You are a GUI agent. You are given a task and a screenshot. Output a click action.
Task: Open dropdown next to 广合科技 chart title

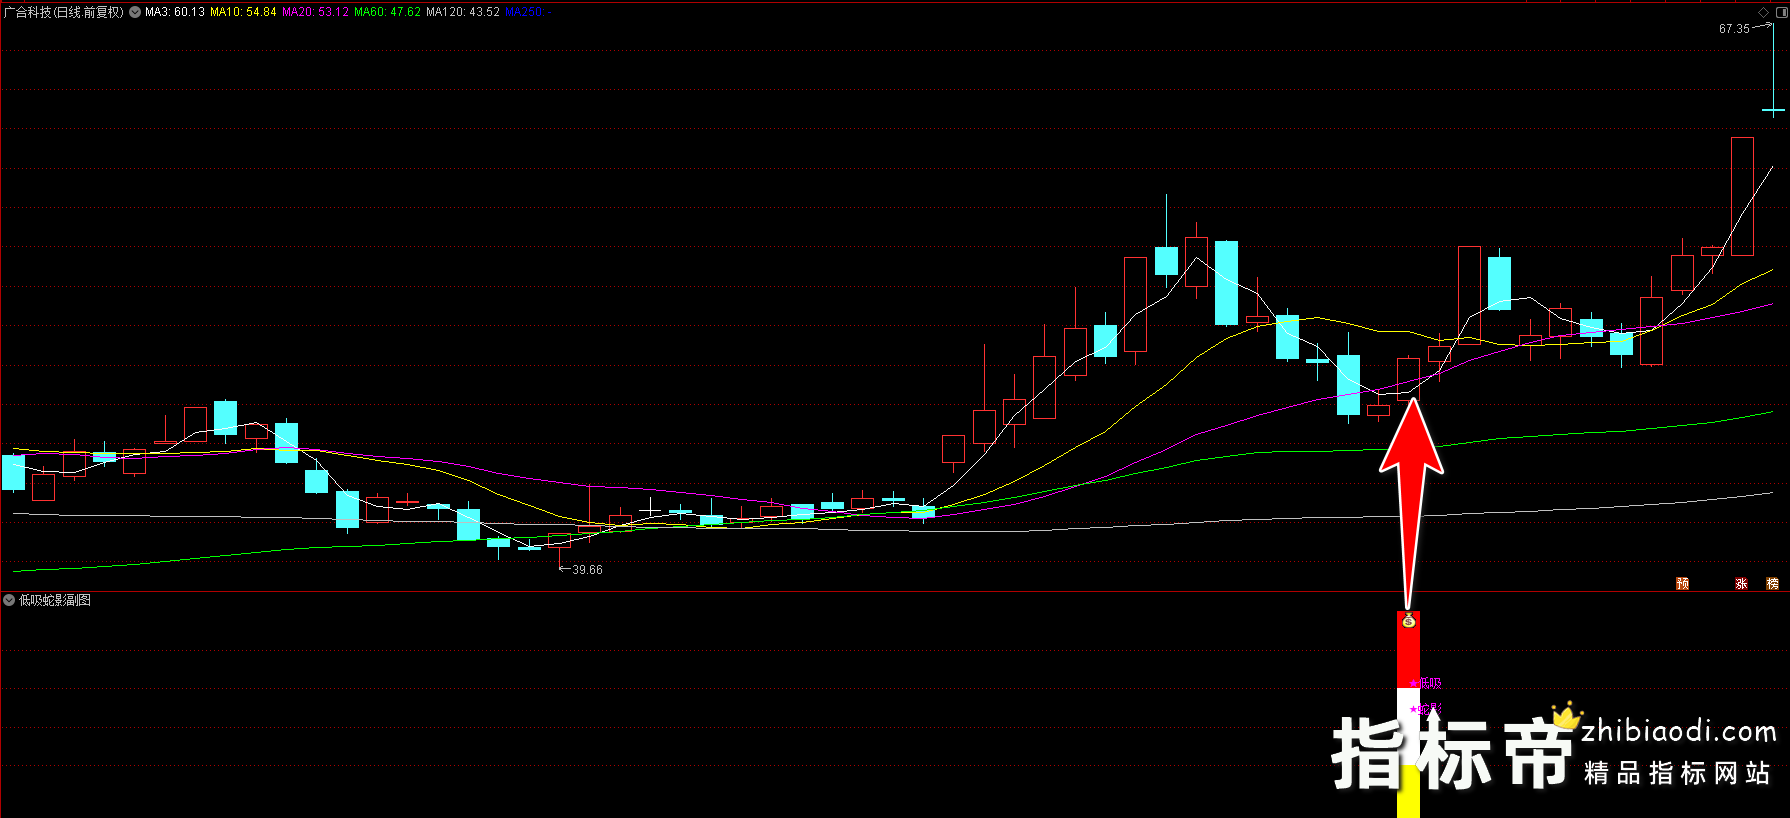coord(135,12)
